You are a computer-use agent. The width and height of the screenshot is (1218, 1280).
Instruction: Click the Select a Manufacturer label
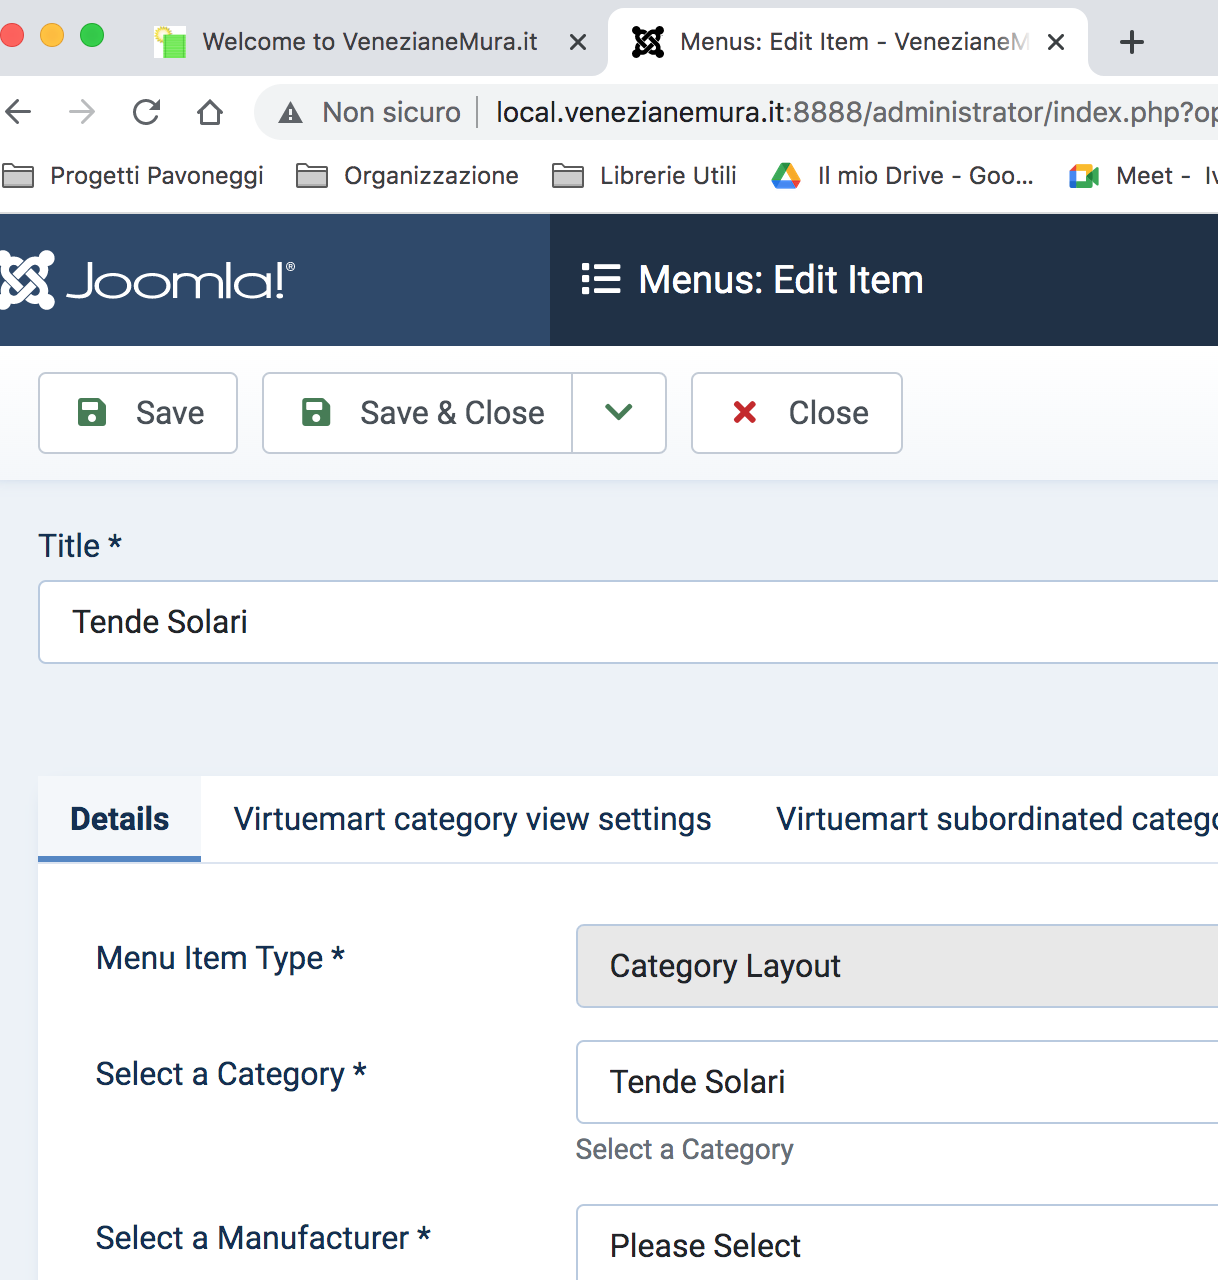click(x=263, y=1238)
